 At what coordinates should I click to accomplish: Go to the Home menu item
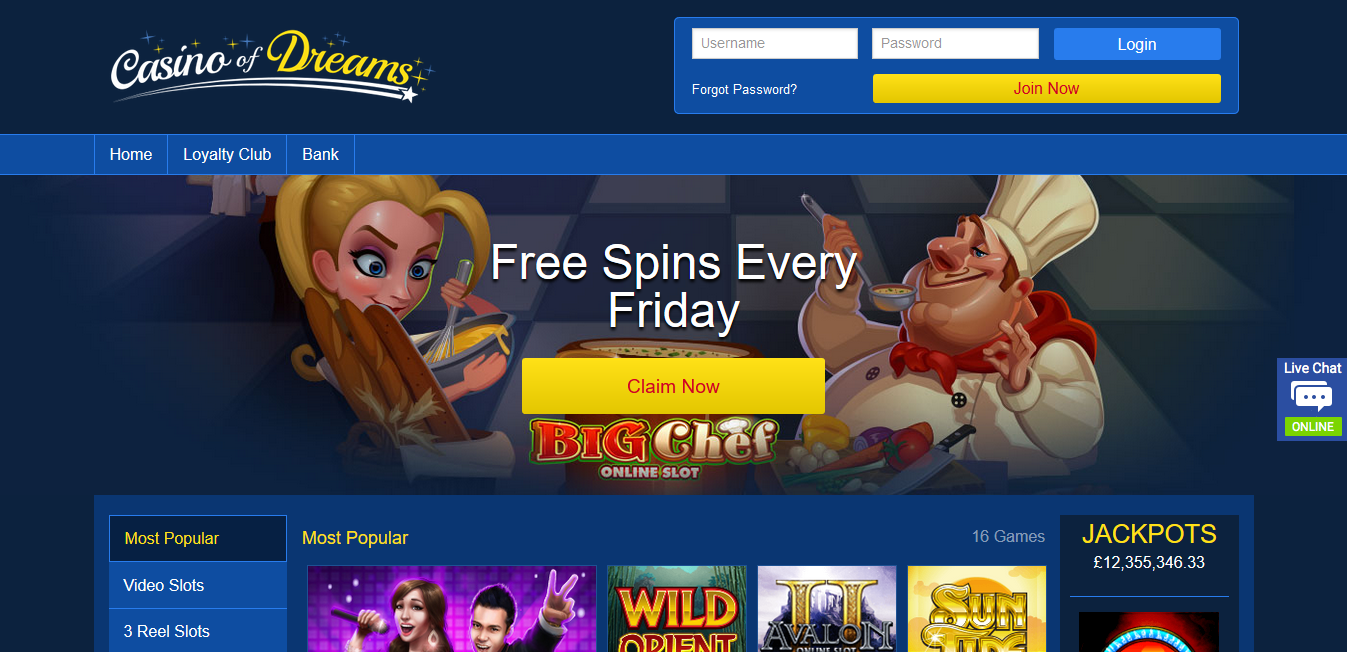(131, 155)
